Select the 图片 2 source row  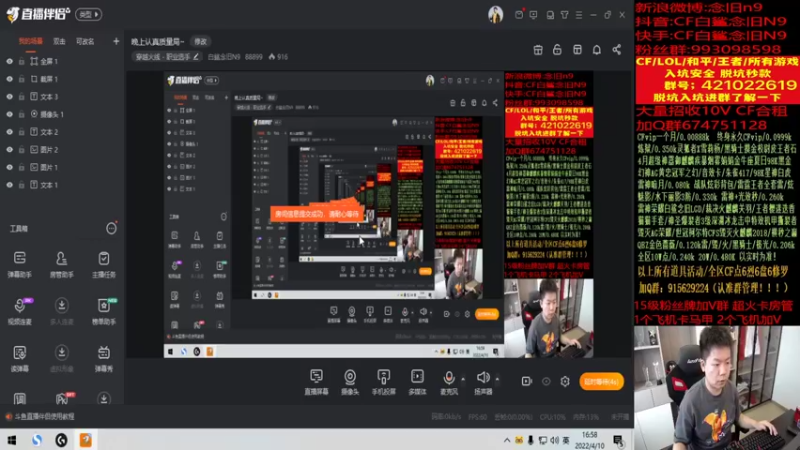click(x=61, y=149)
